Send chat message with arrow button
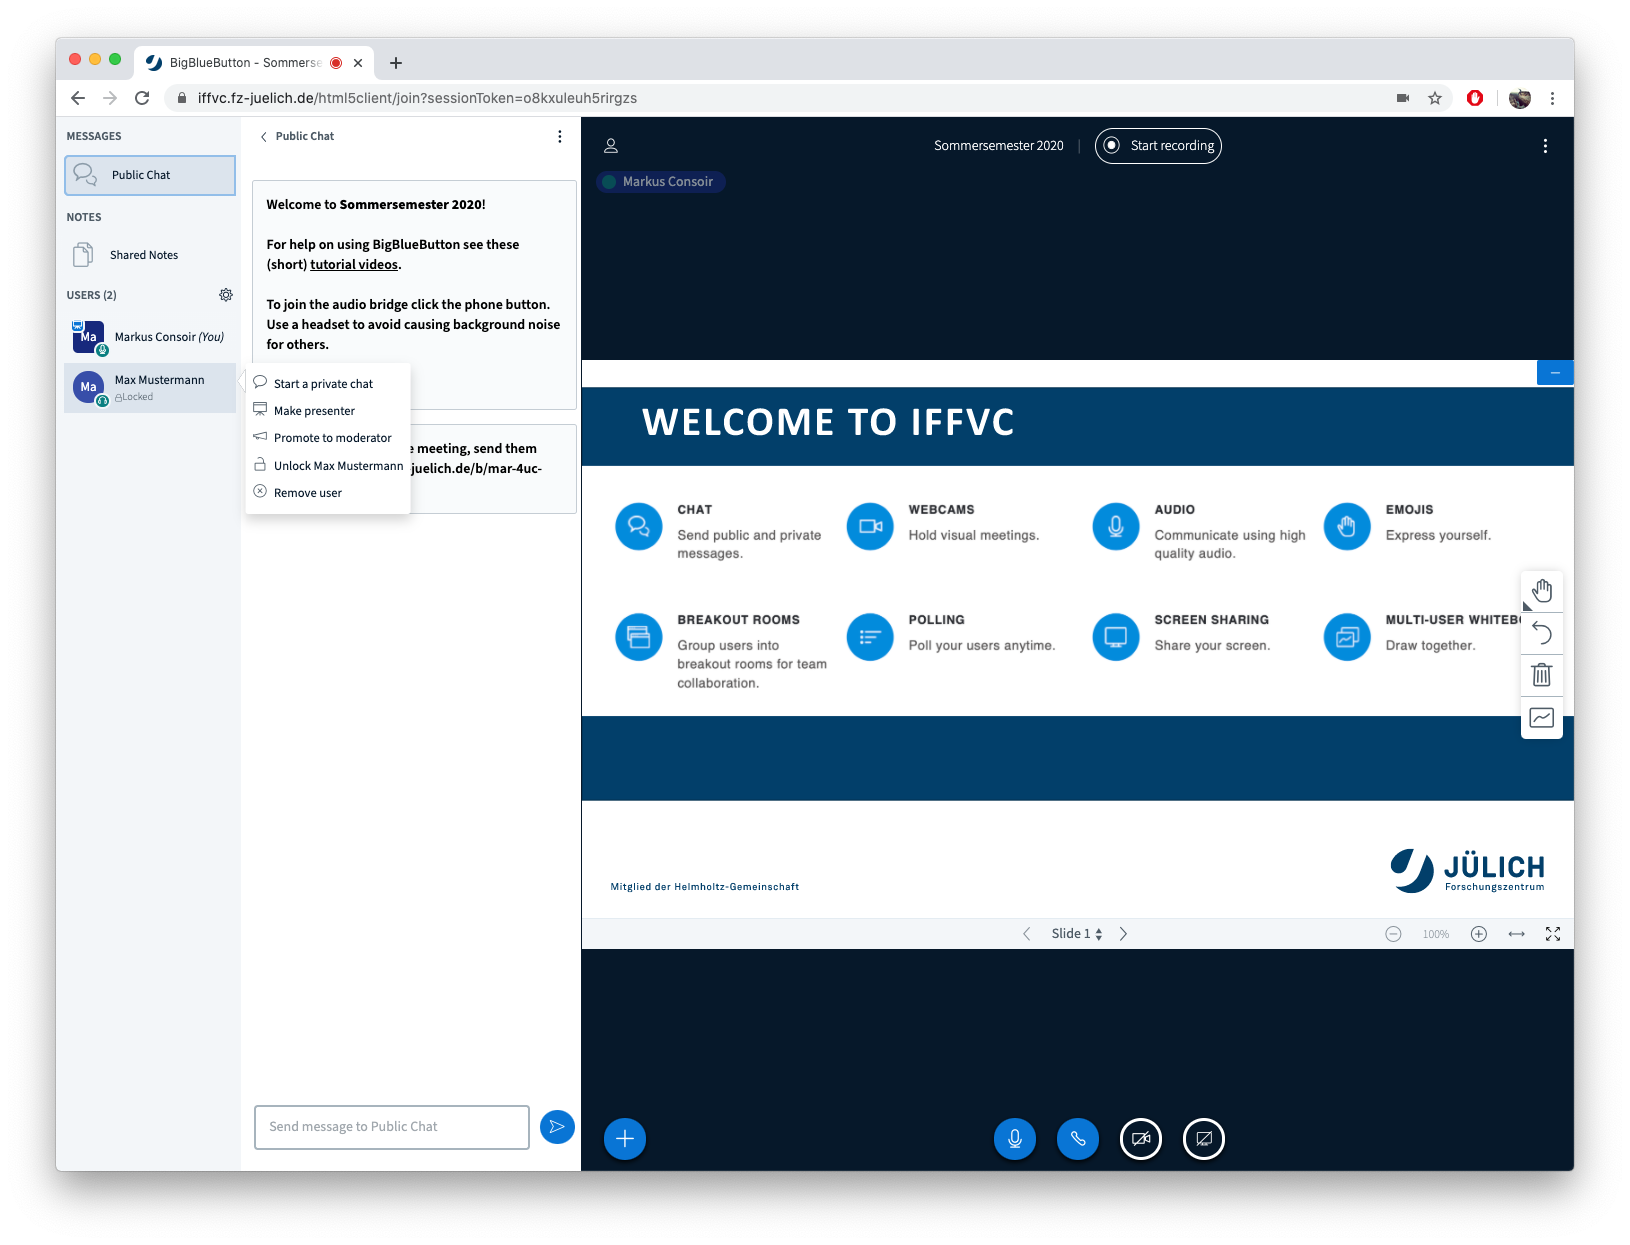The height and width of the screenshot is (1245, 1630). click(x=557, y=1127)
